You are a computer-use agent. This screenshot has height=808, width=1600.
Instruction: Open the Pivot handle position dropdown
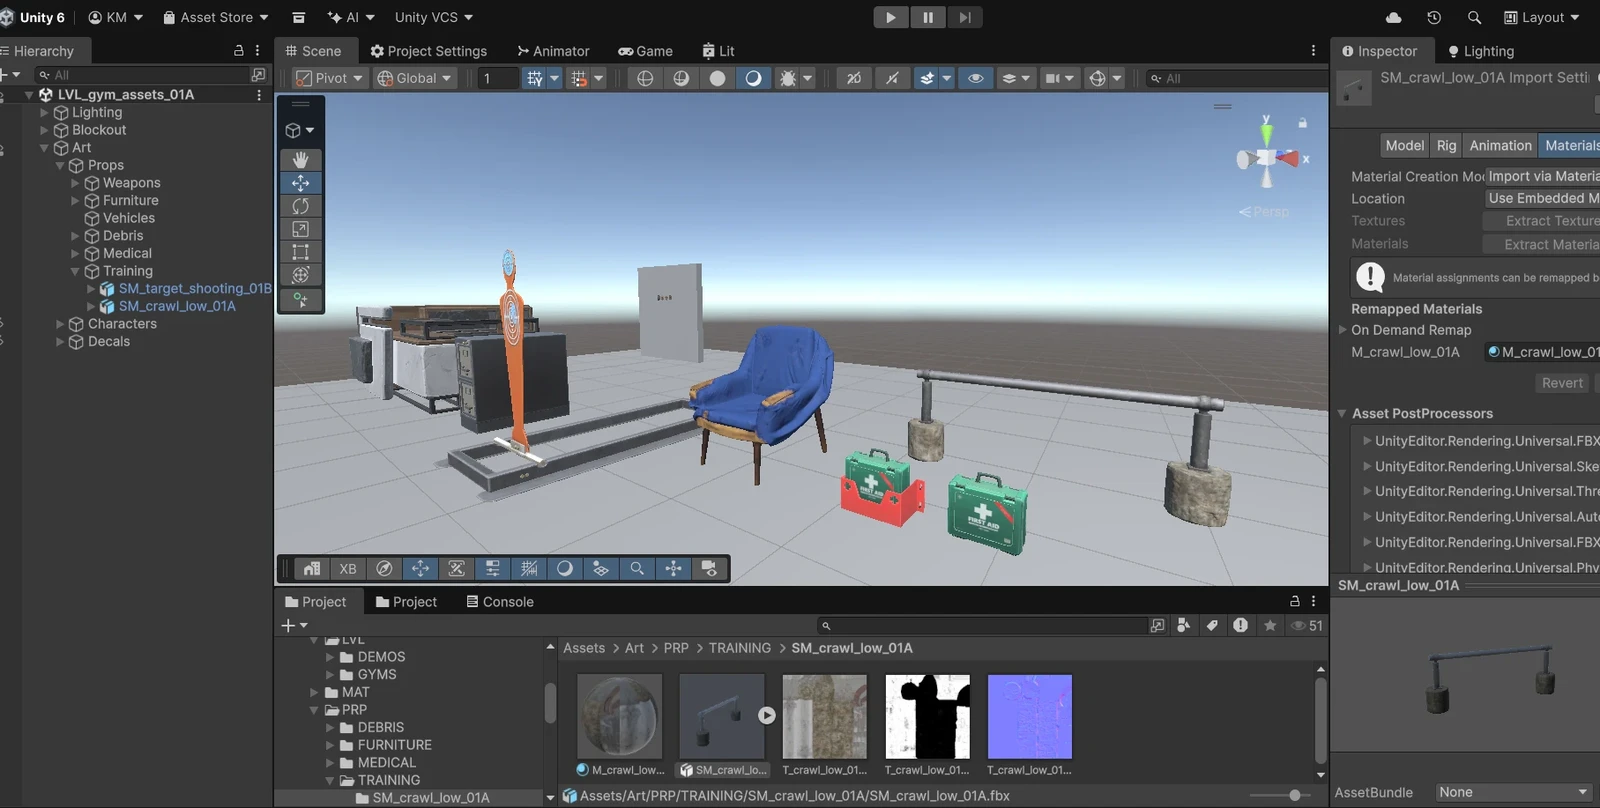coord(330,78)
